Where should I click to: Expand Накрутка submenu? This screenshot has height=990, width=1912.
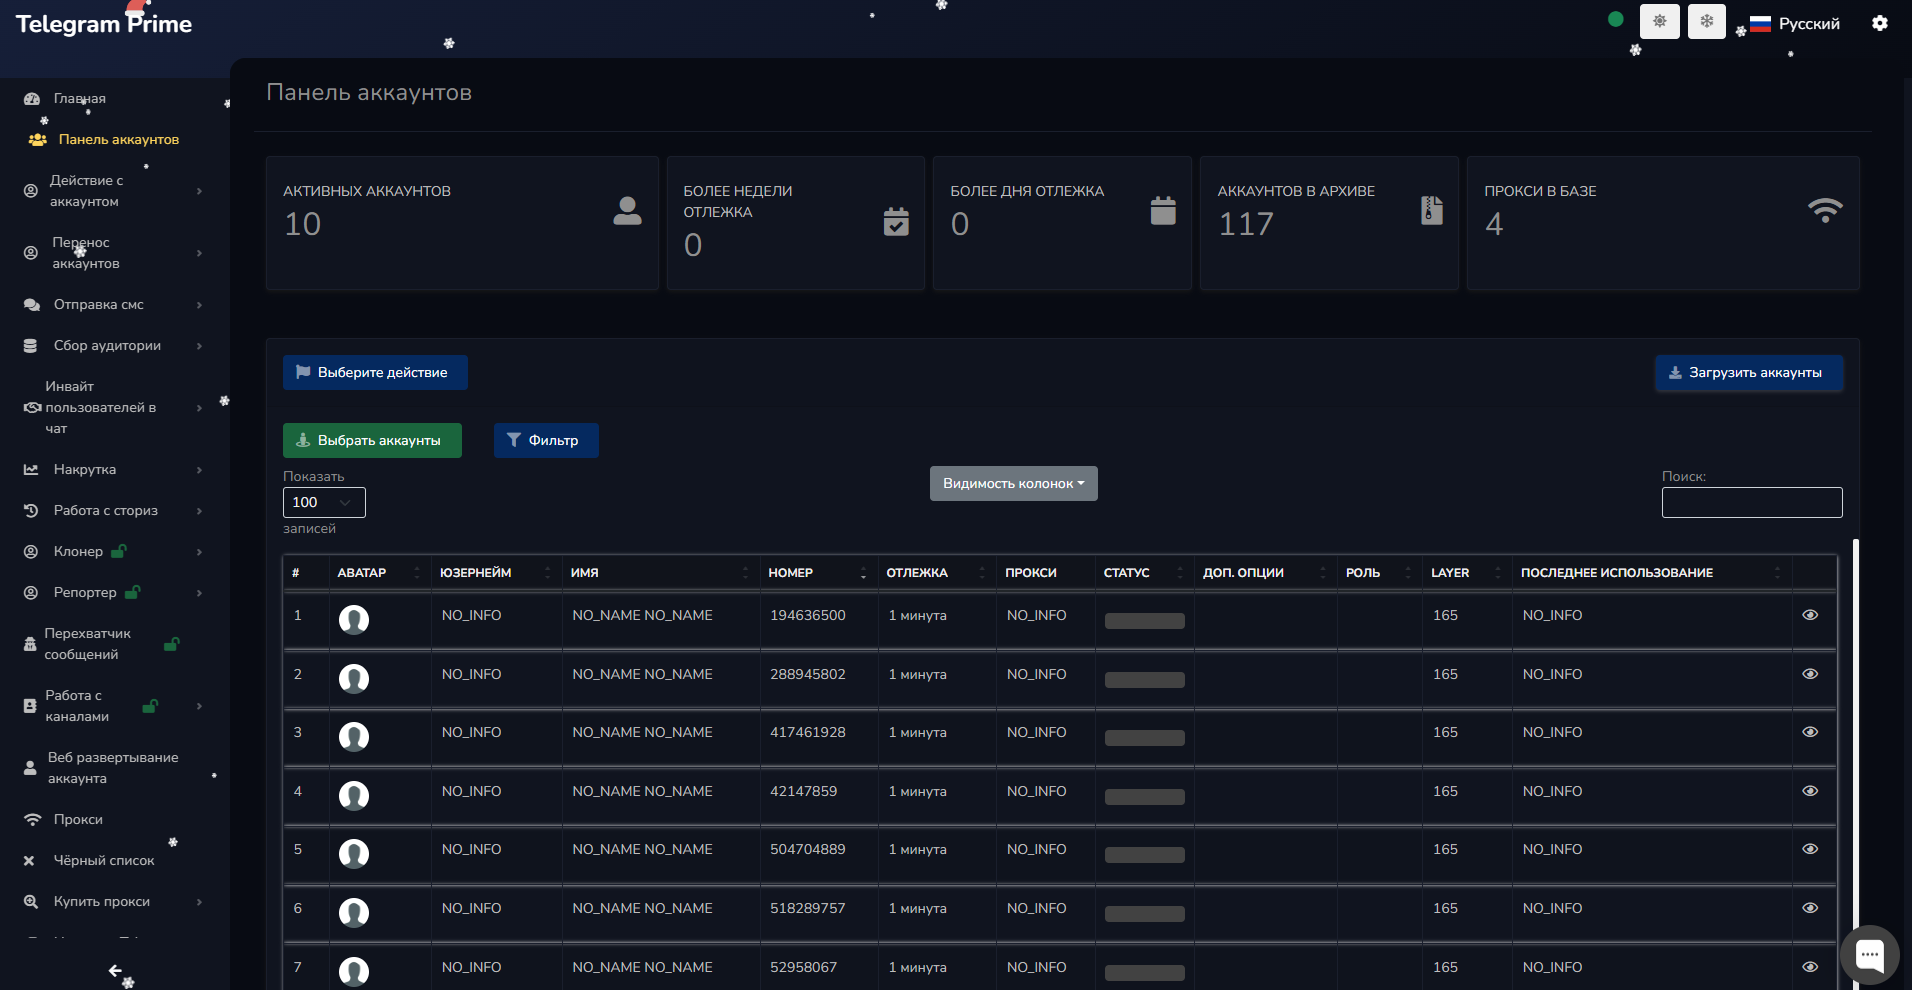pyautogui.click(x=113, y=469)
